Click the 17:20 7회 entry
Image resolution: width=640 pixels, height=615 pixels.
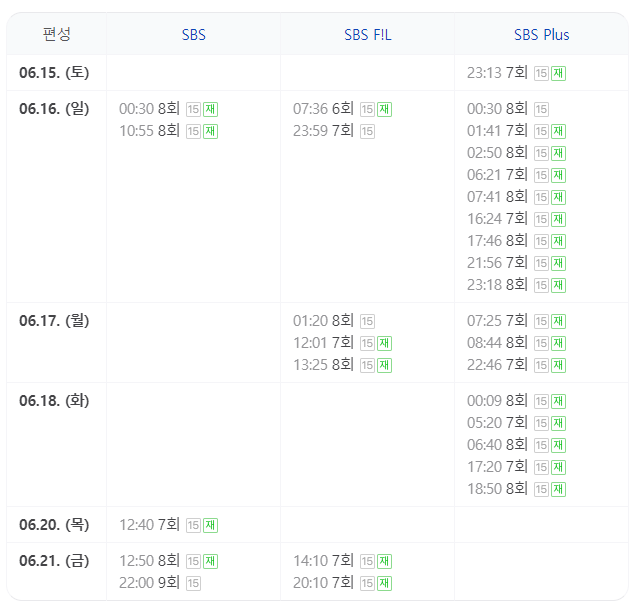coord(497,467)
